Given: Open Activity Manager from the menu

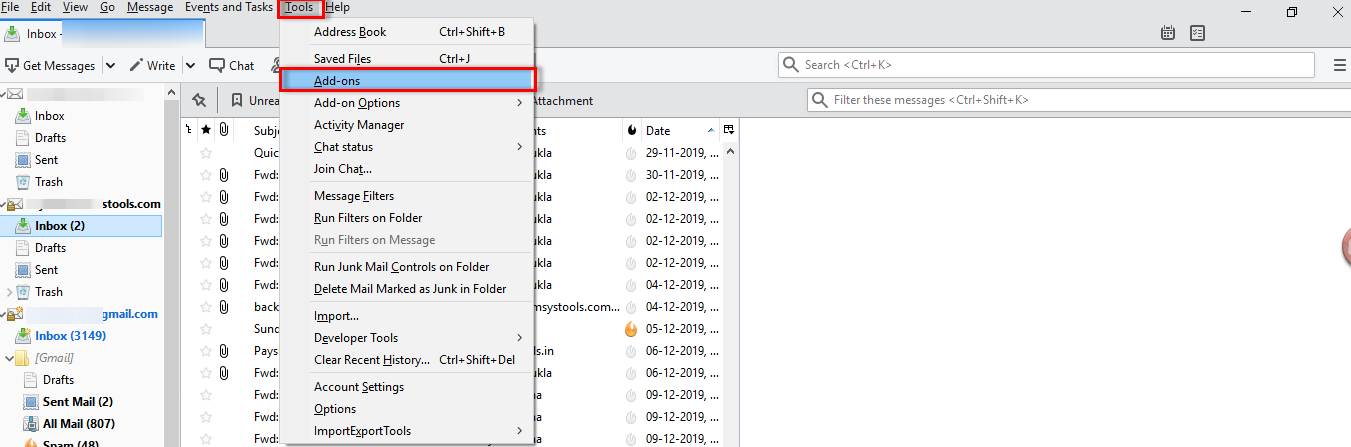Looking at the screenshot, I should click(407, 125).
